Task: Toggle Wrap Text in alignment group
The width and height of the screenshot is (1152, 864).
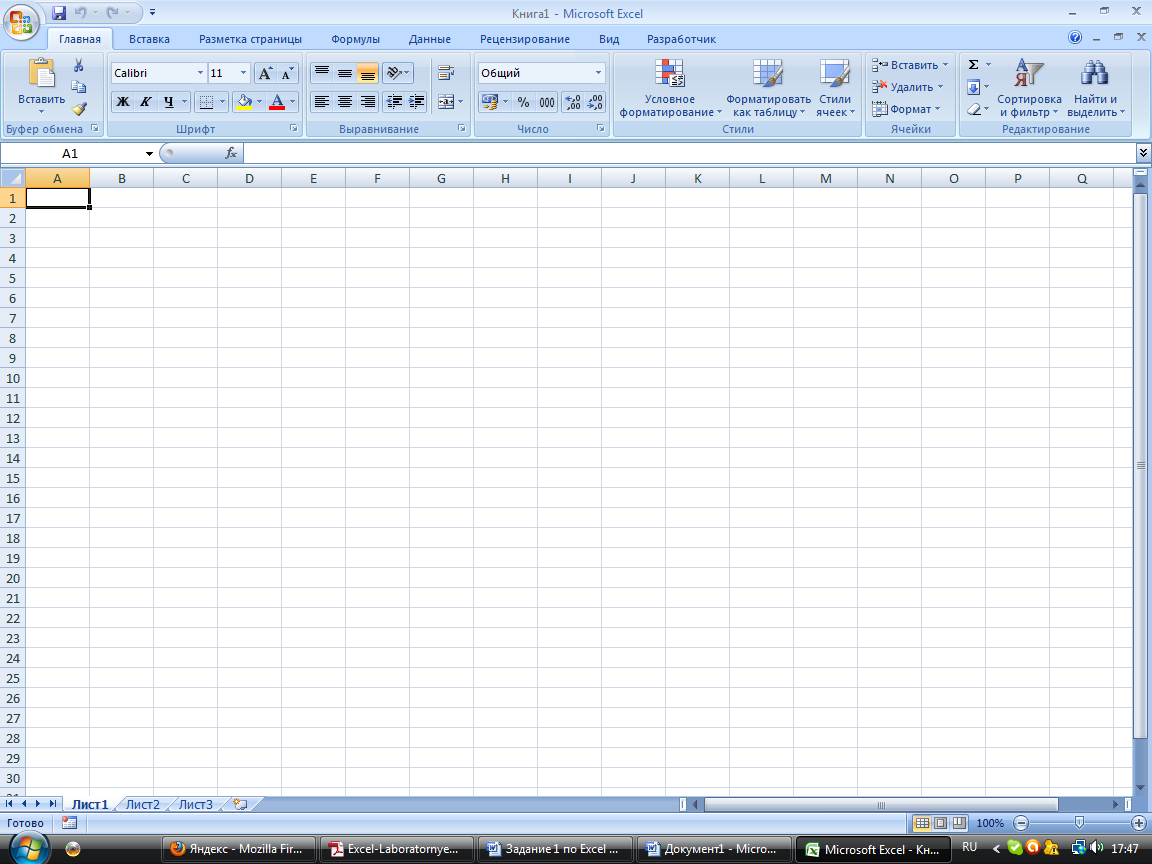Action: 445,73
